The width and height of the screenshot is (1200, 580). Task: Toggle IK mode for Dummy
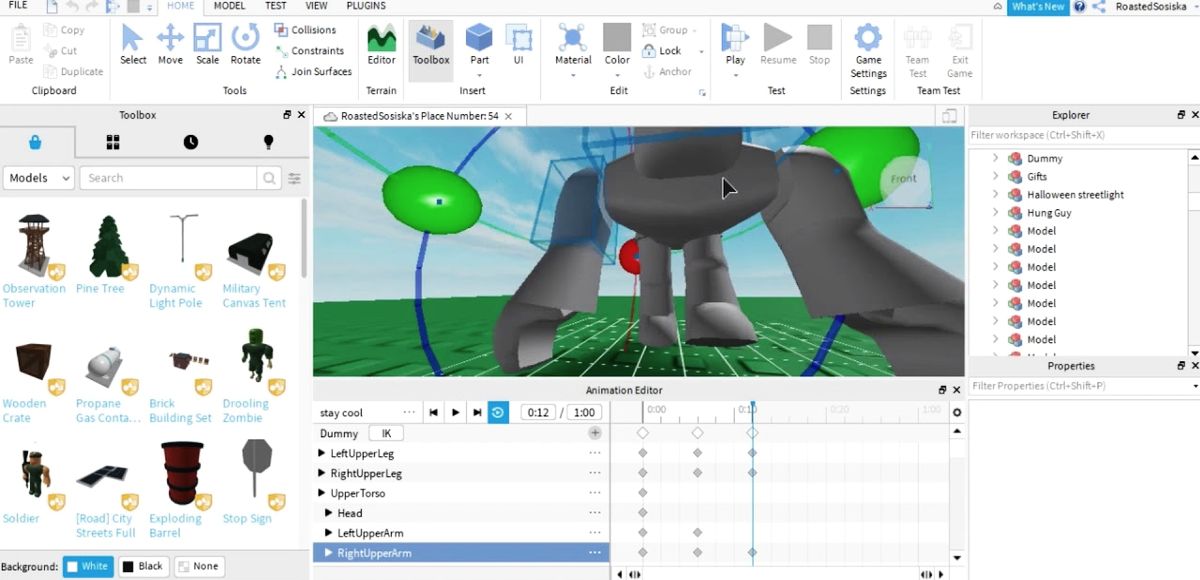click(x=385, y=434)
